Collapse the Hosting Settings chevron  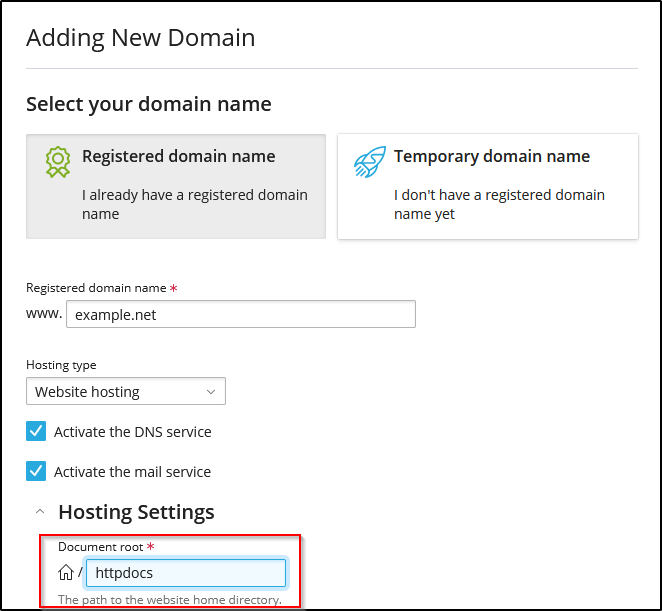coord(40,512)
